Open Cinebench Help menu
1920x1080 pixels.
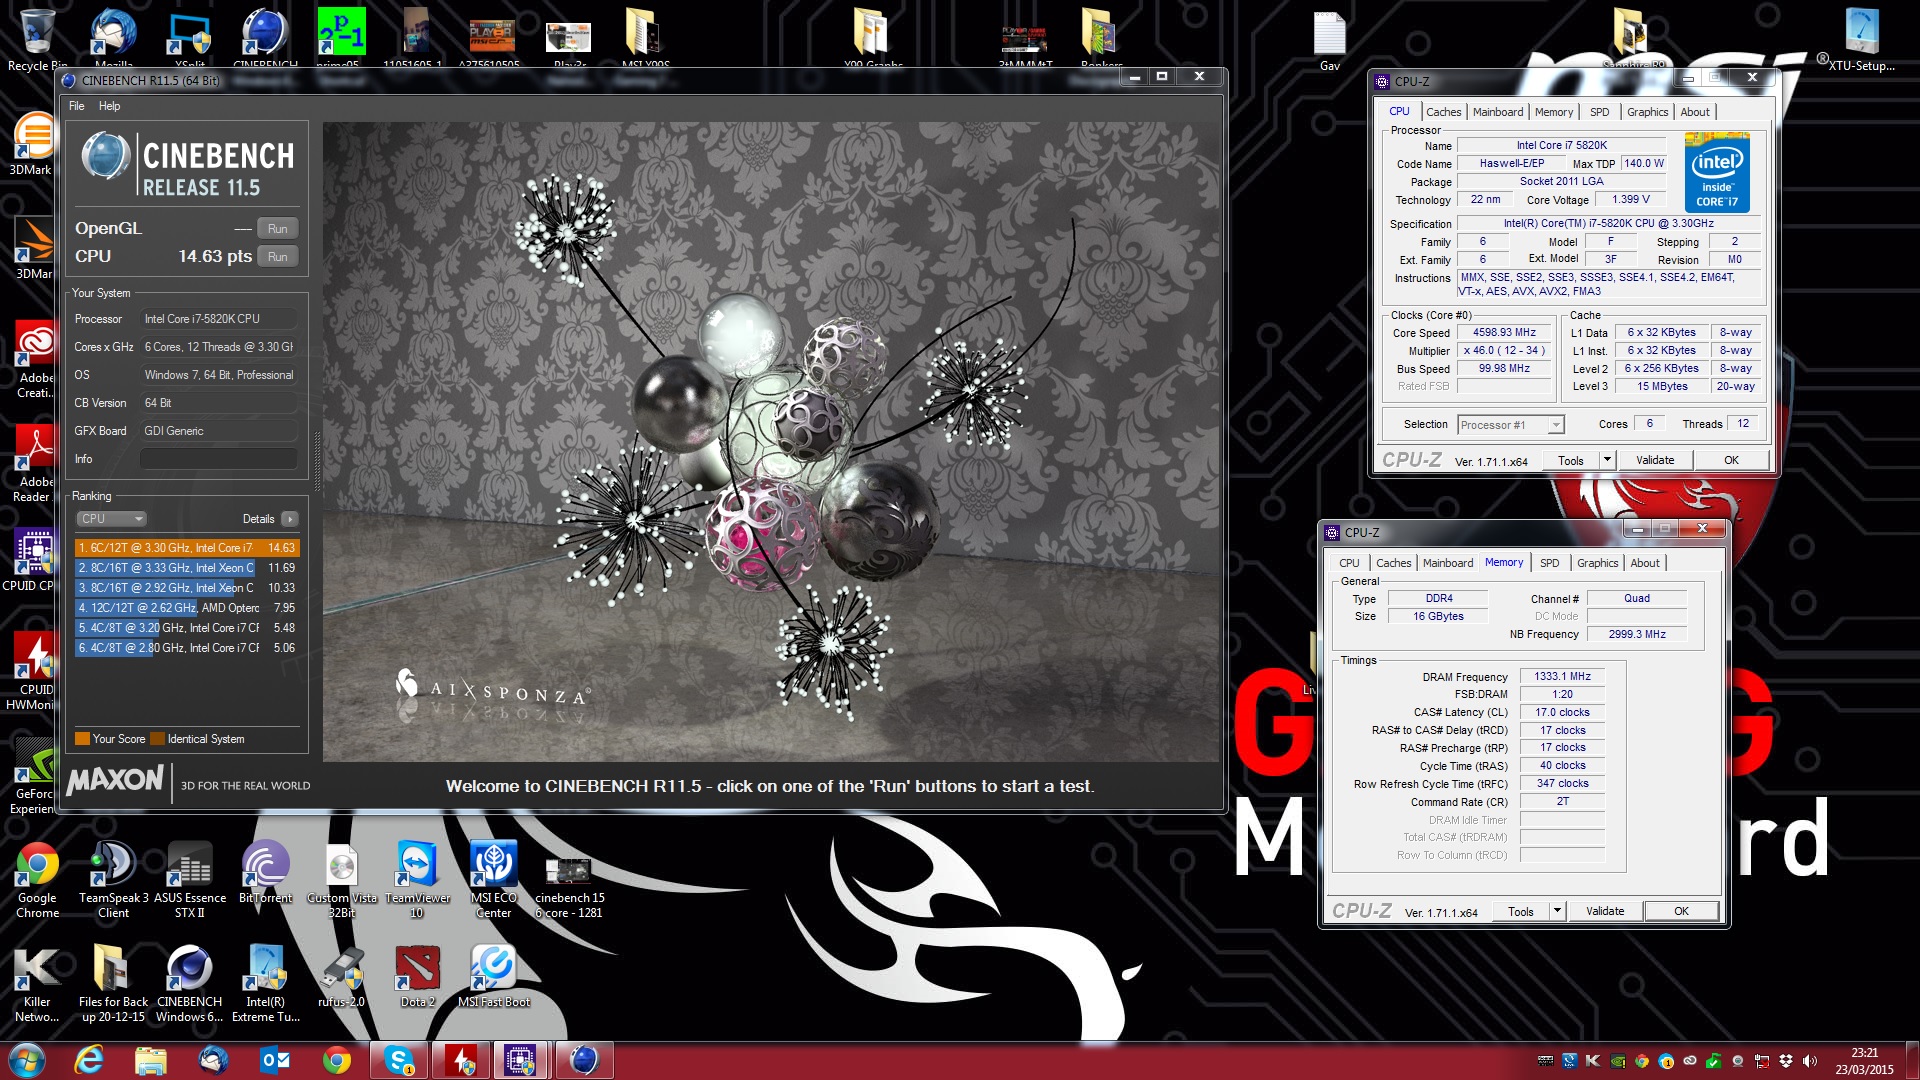110,106
